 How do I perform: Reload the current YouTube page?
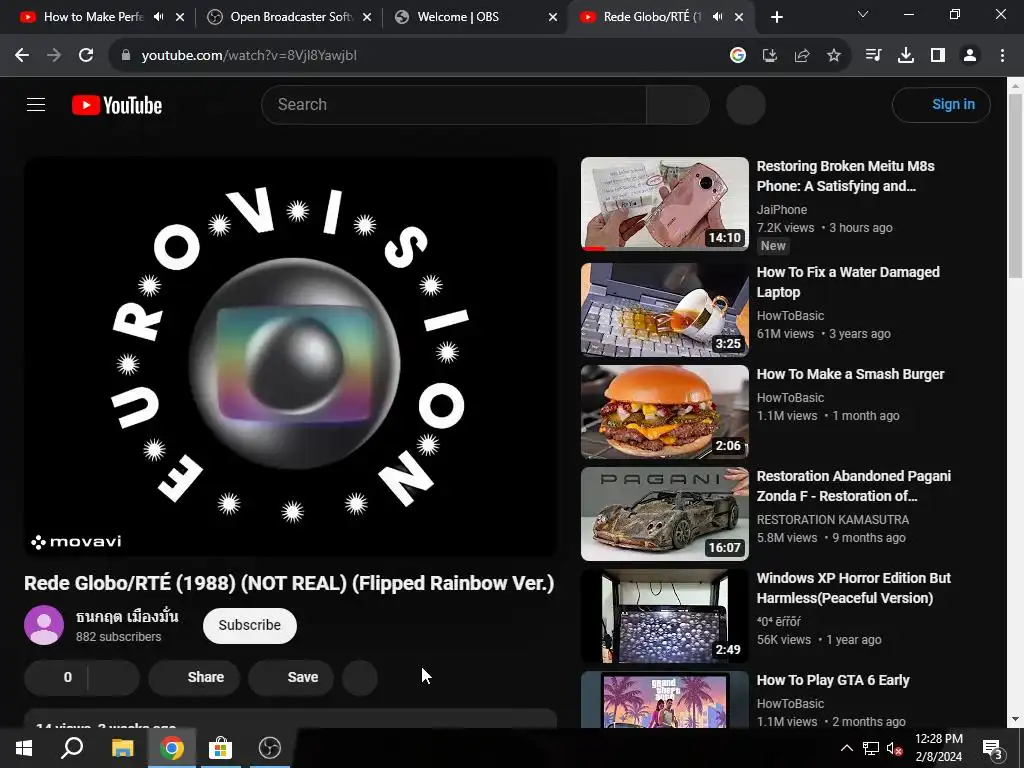86,56
